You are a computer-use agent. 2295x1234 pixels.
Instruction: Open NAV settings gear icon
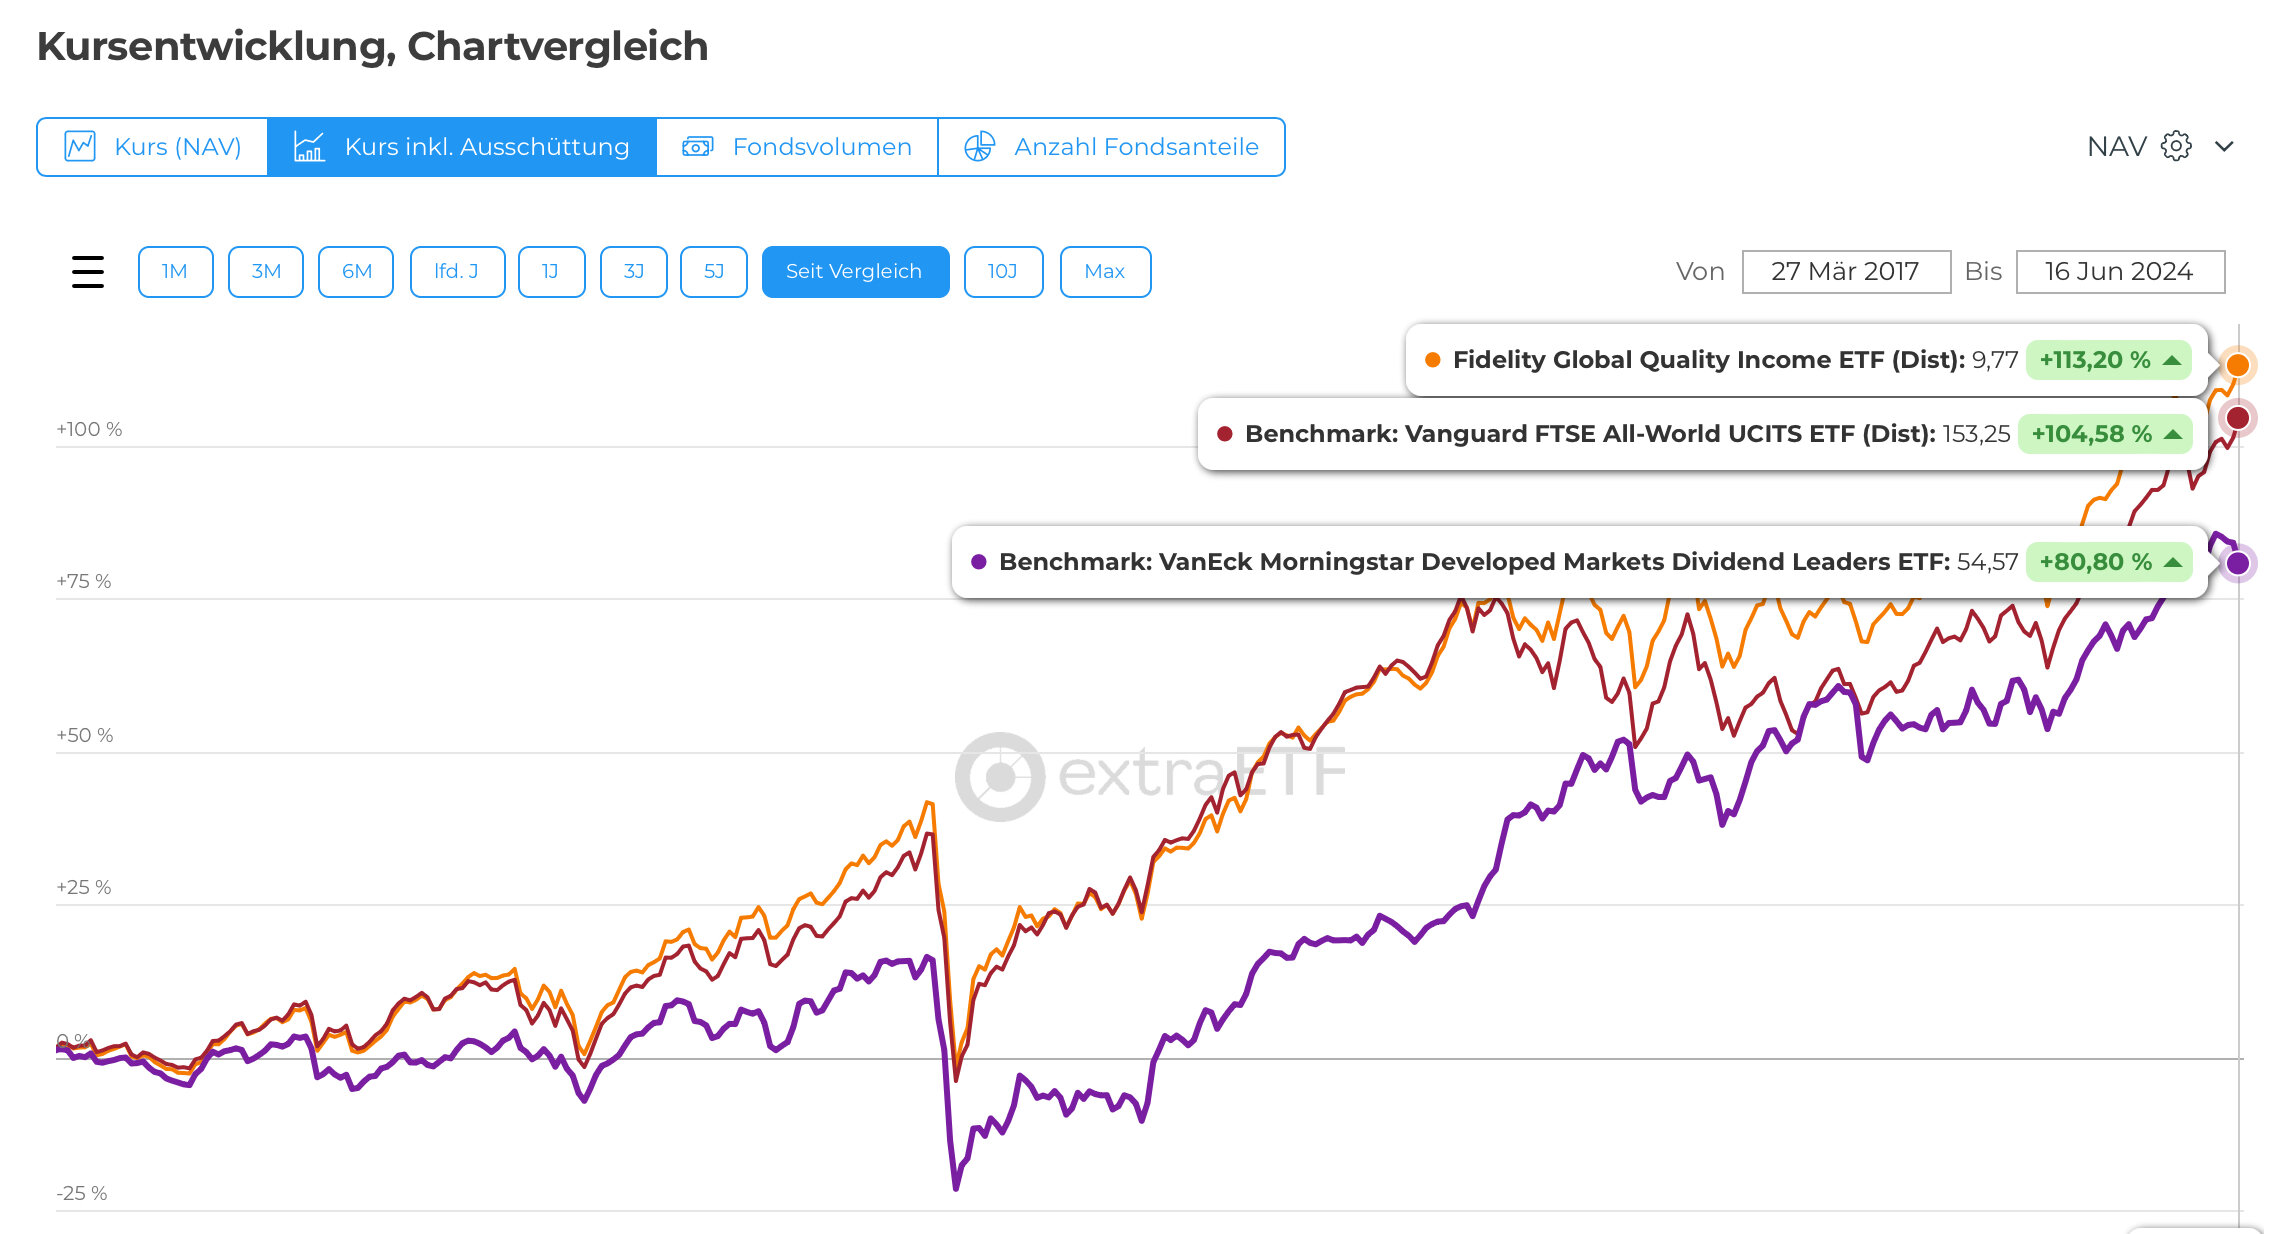point(2176,146)
